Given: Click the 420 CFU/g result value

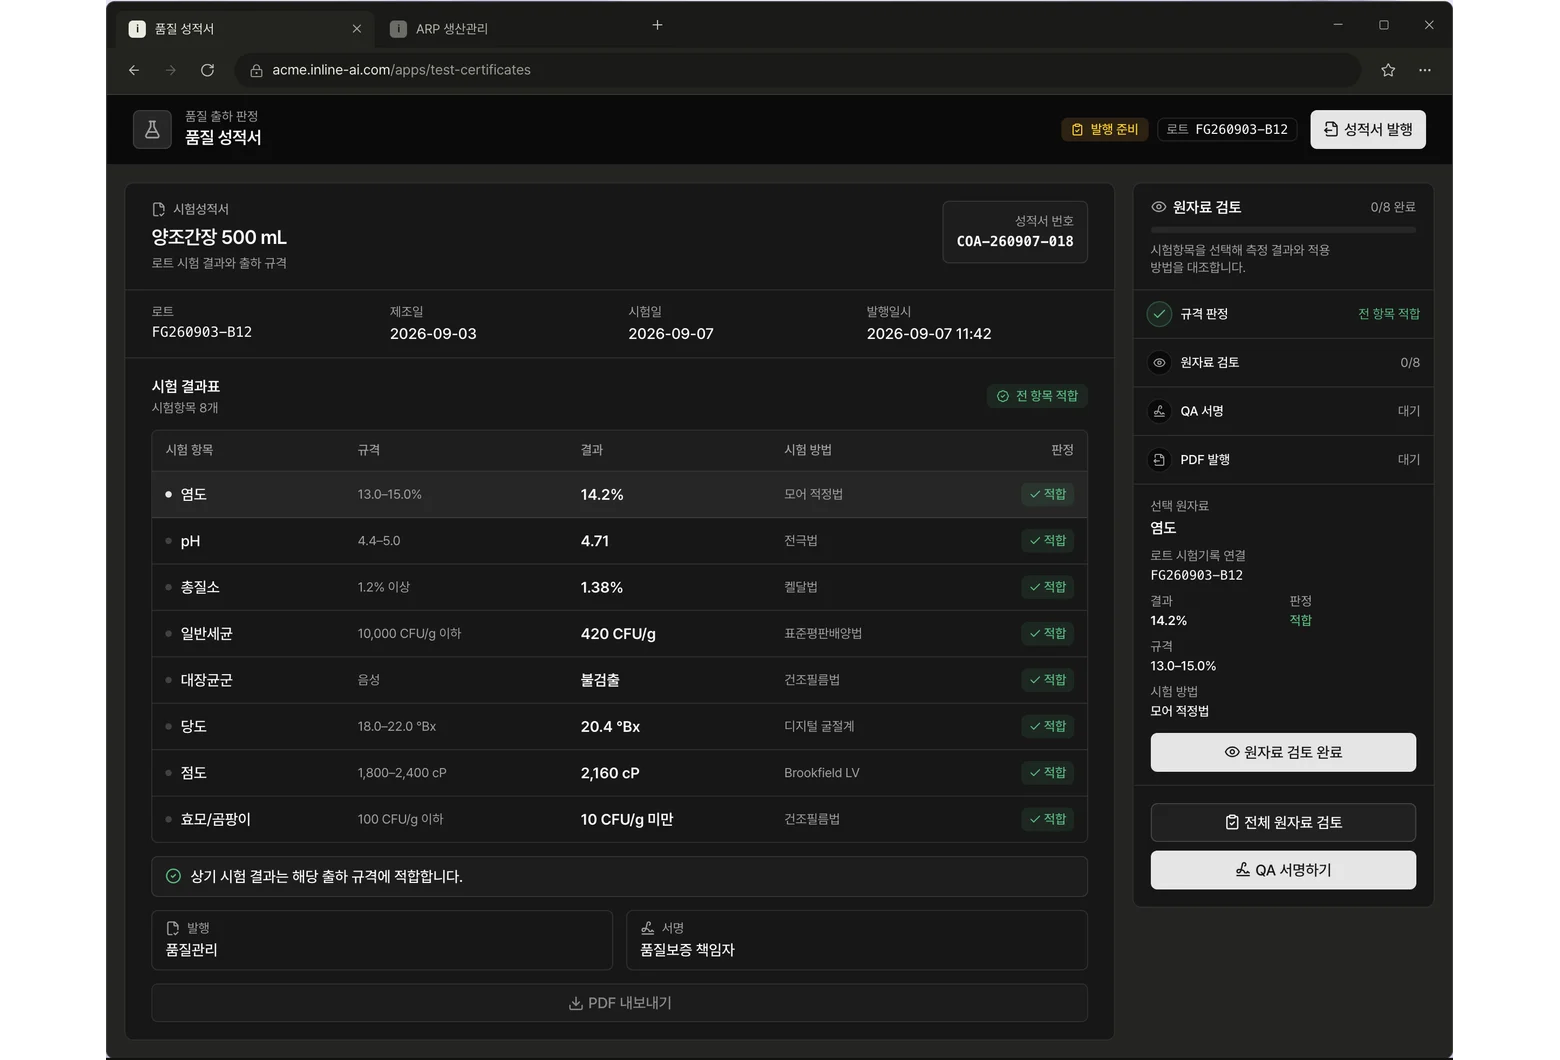Looking at the screenshot, I should click(618, 634).
